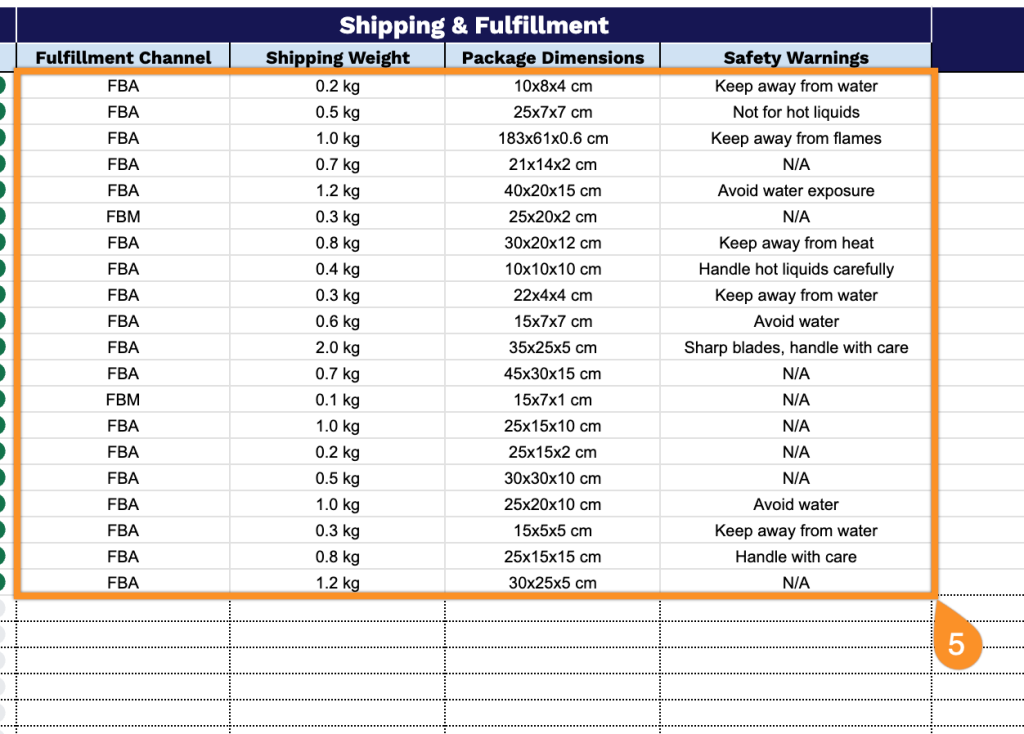Click the 35x25x5 cm dimensions cell
1024x734 pixels.
pyautogui.click(x=553, y=348)
